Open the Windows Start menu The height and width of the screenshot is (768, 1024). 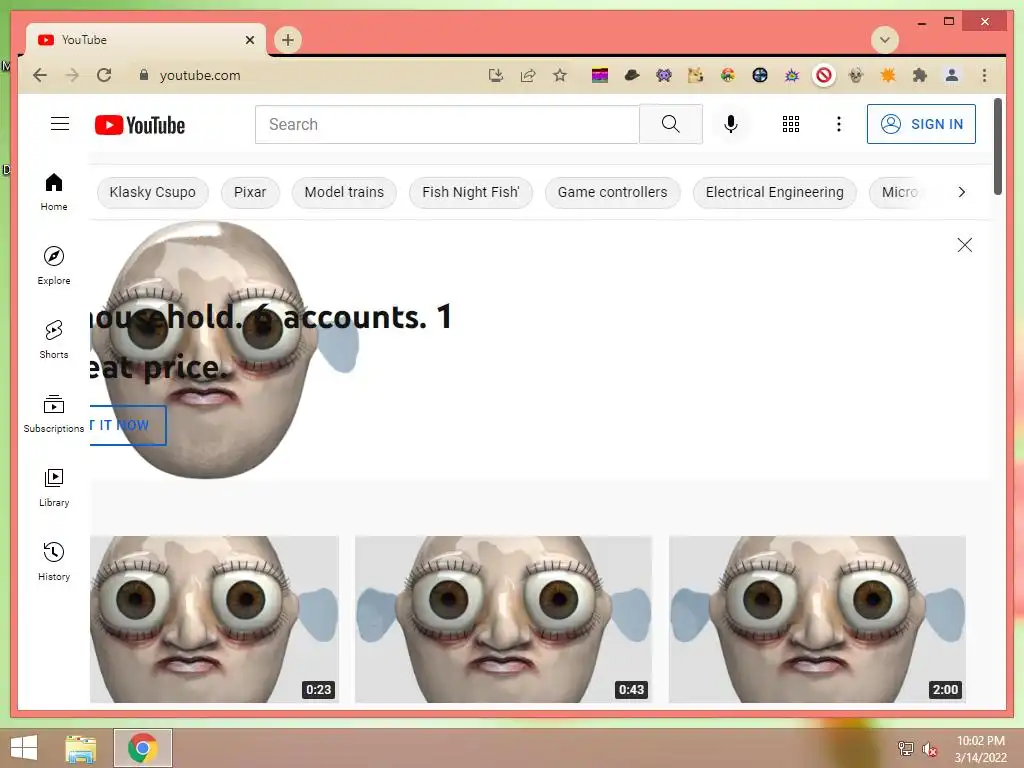pos(24,748)
